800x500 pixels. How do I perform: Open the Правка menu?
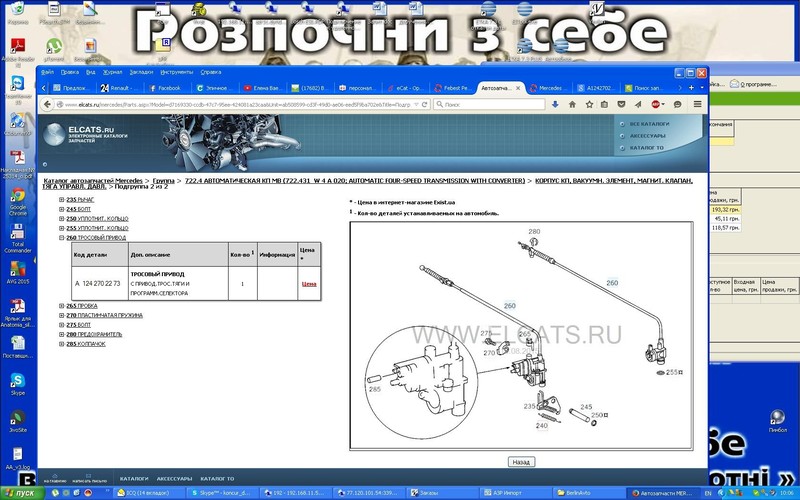[x=70, y=72]
